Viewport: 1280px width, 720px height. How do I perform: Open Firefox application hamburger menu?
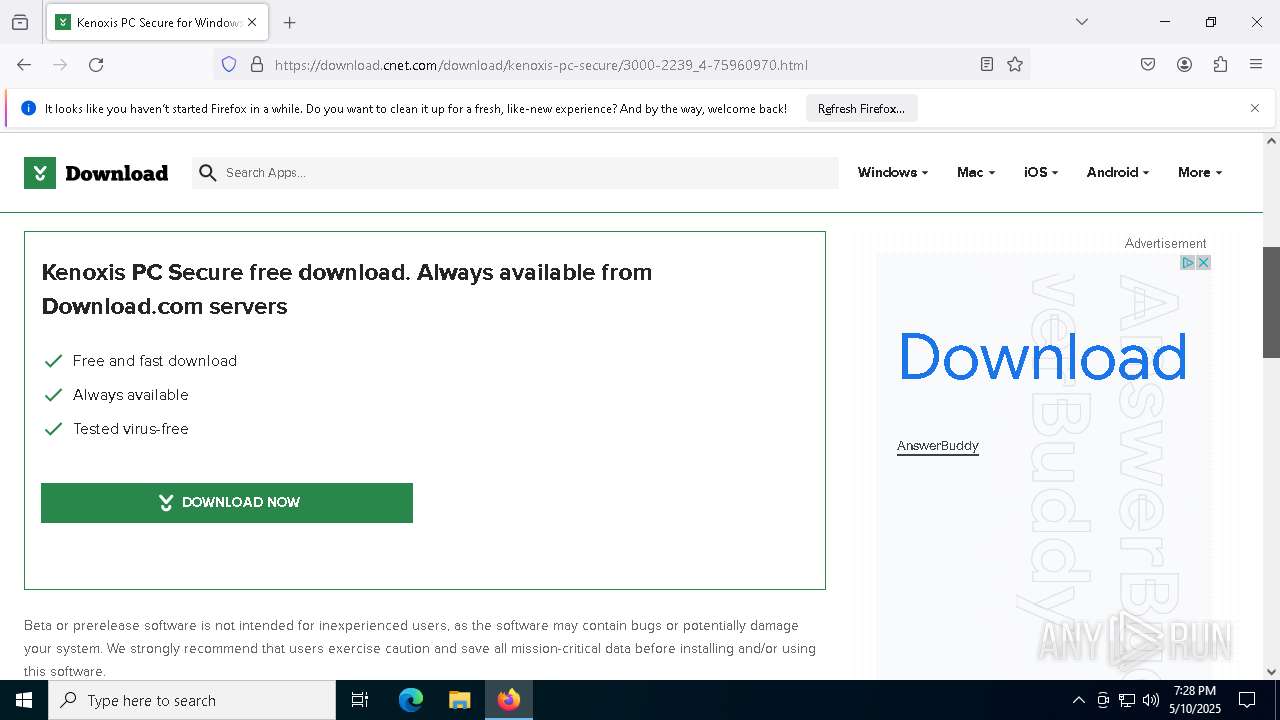(x=1256, y=65)
